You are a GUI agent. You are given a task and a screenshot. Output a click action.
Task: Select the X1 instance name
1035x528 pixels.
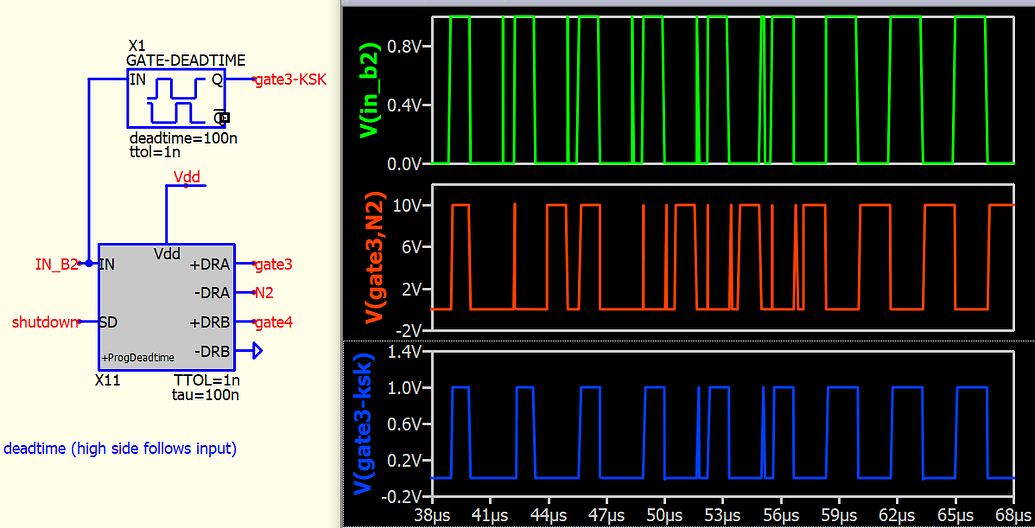(136, 46)
